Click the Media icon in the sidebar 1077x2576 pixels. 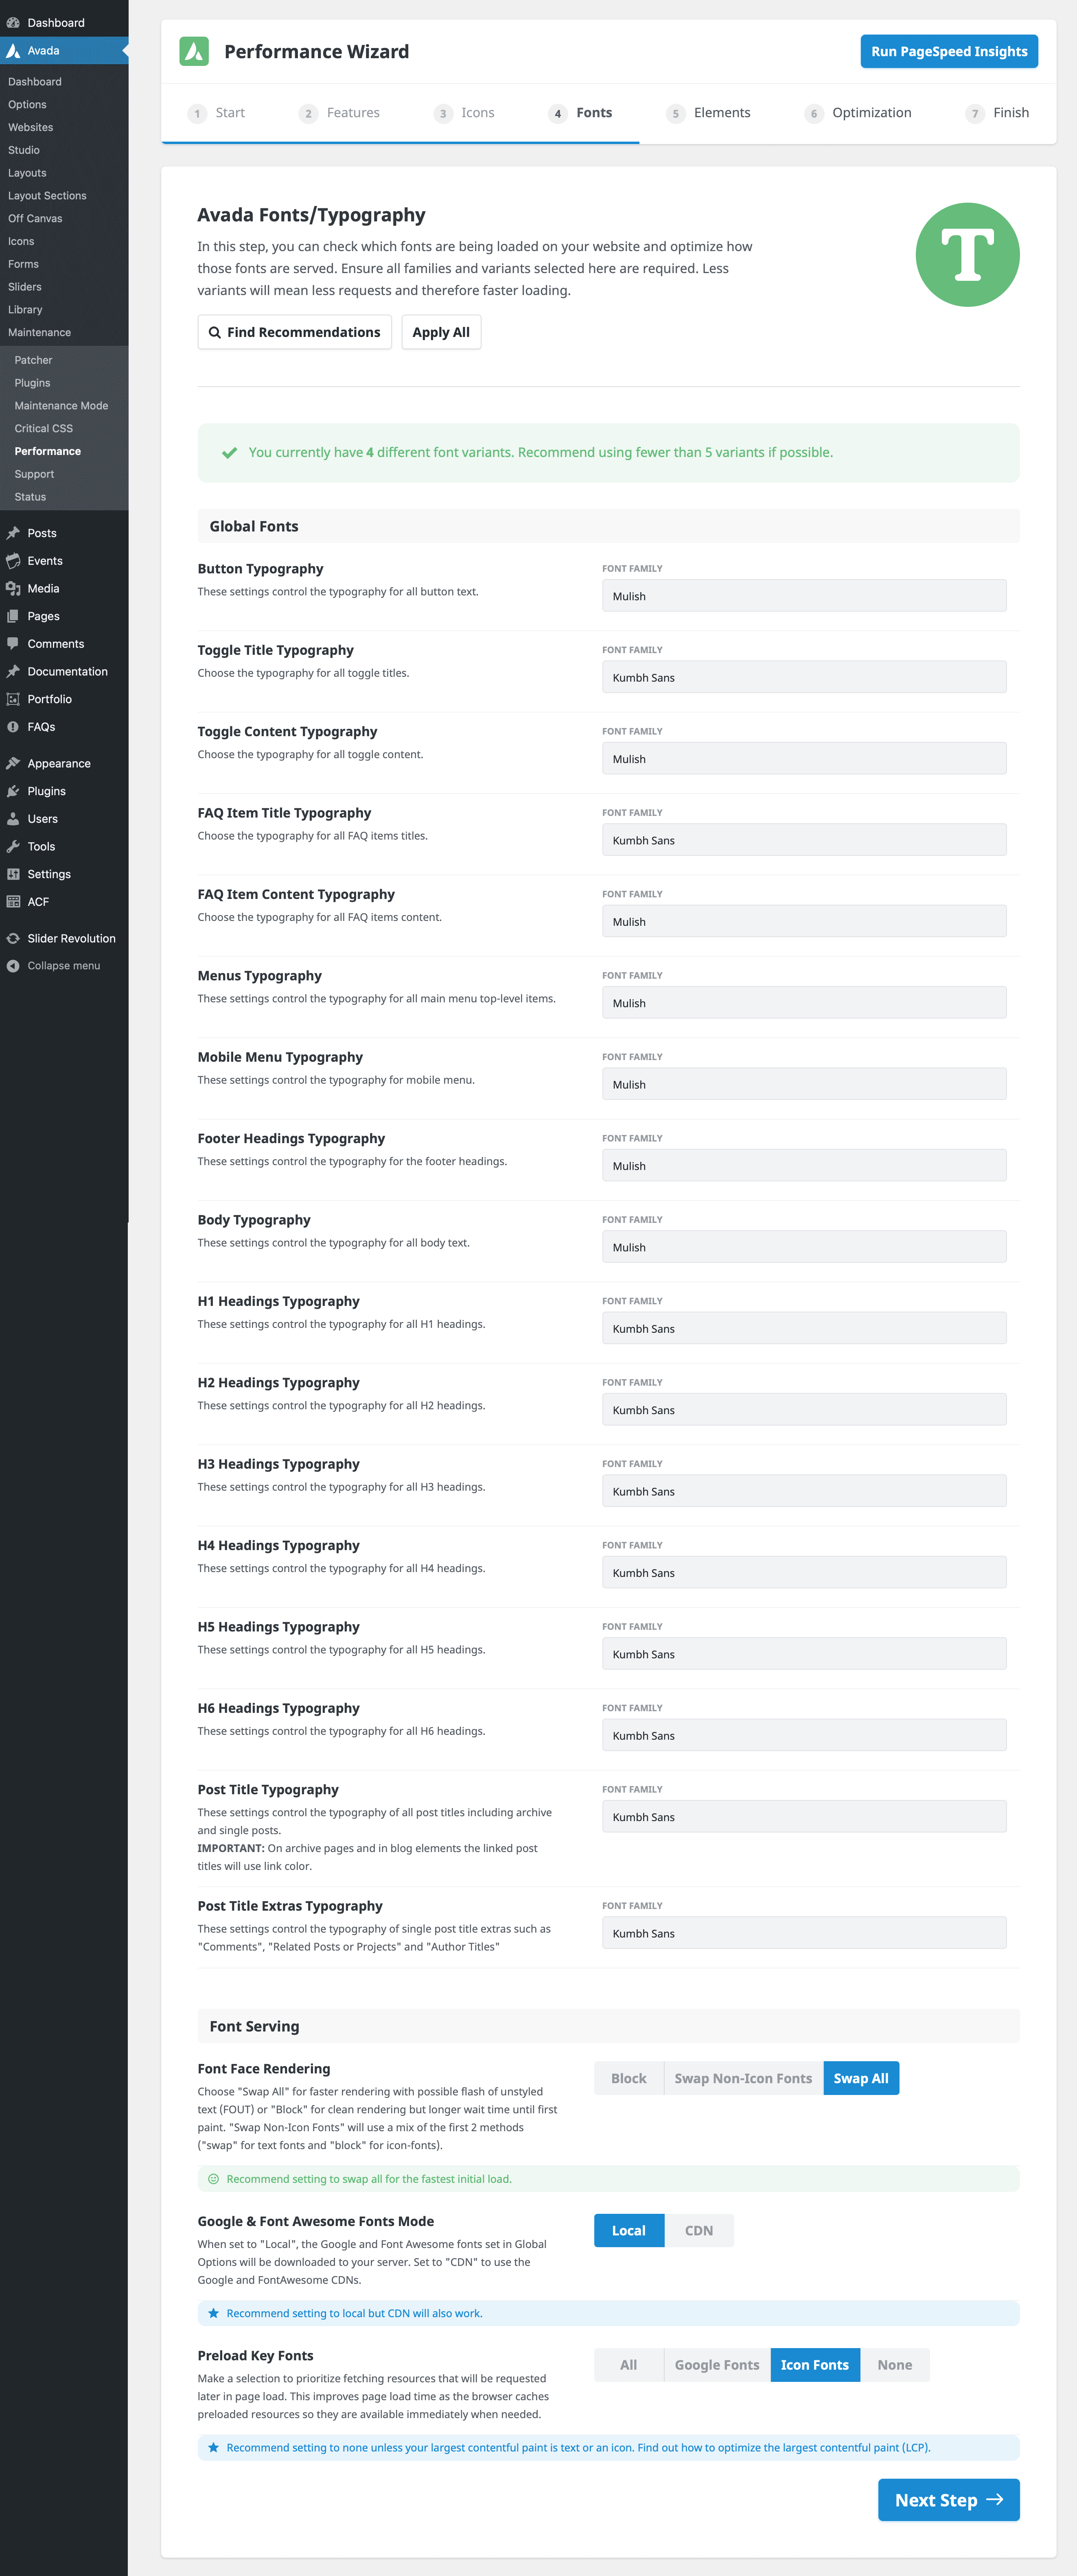(x=13, y=588)
